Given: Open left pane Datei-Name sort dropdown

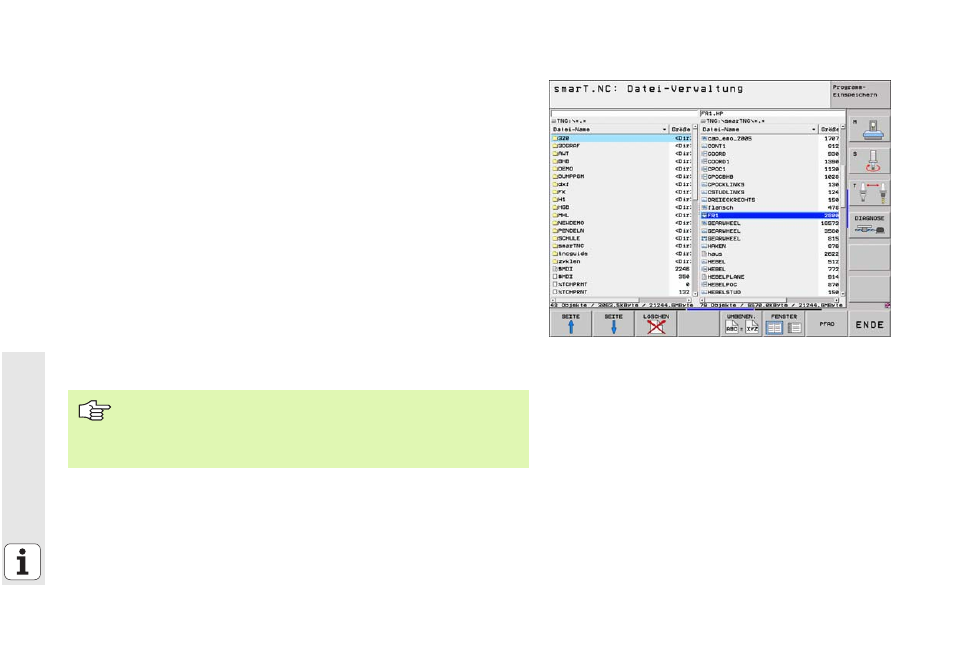Looking at the screenshot, I should coord(664,130).
